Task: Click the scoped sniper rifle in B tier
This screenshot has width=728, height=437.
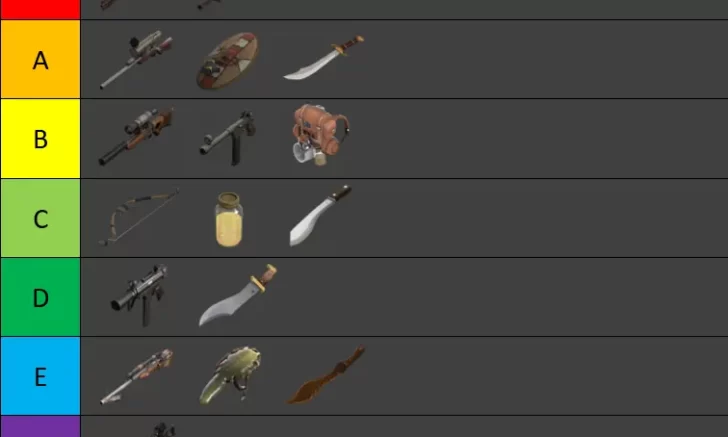Action: [136, 137]
